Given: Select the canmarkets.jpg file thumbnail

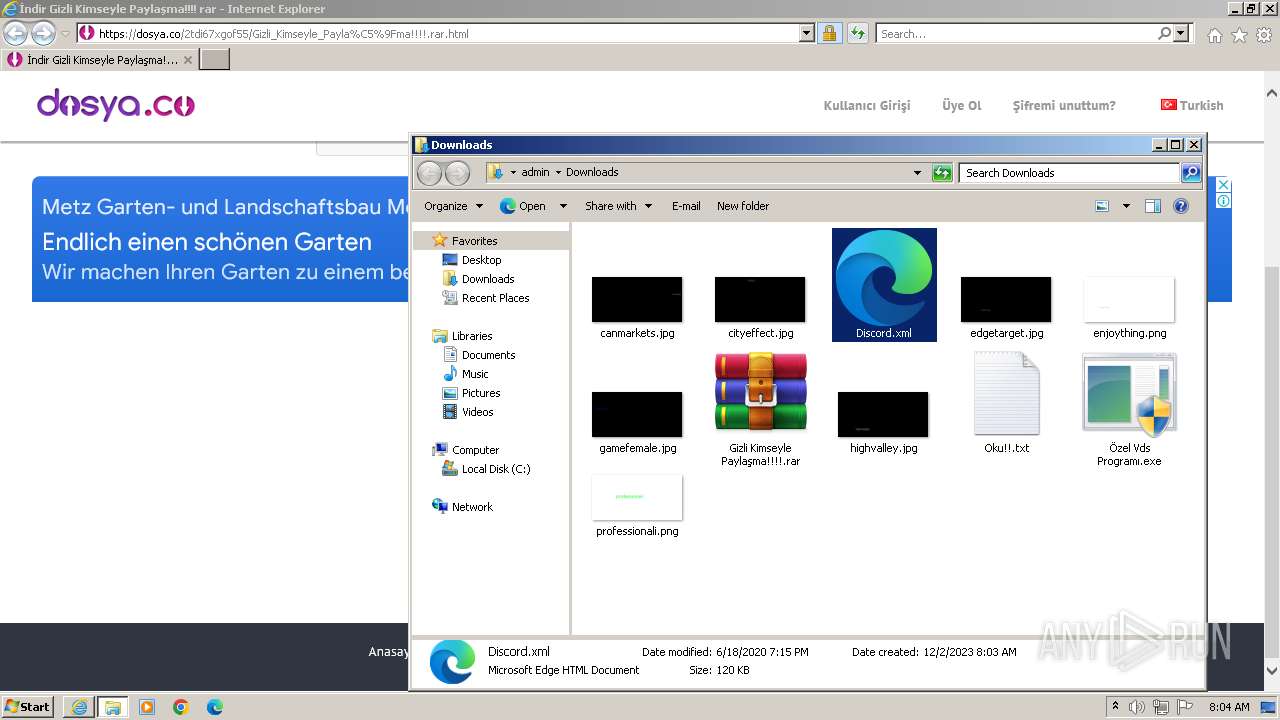Looking at the screenshot, I should (637, 300).
